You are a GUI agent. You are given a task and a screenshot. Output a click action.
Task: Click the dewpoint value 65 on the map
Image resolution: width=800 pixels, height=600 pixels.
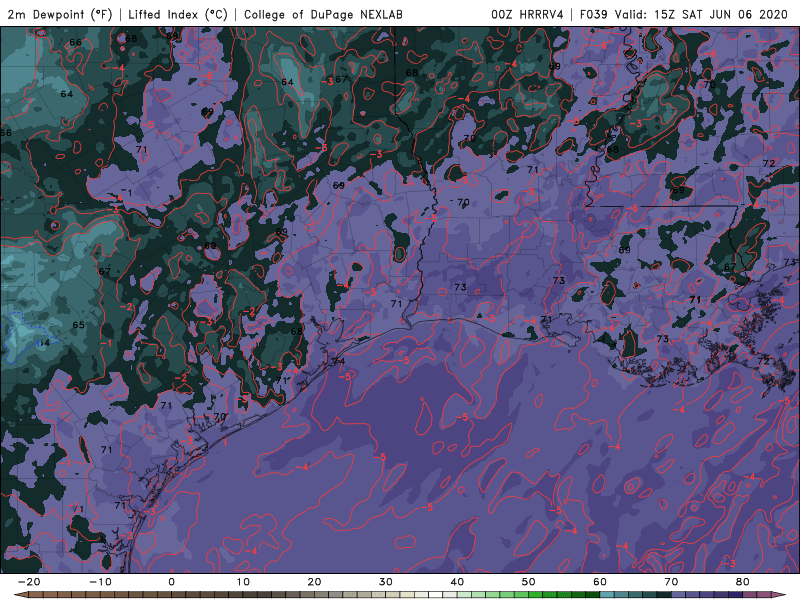79,325
